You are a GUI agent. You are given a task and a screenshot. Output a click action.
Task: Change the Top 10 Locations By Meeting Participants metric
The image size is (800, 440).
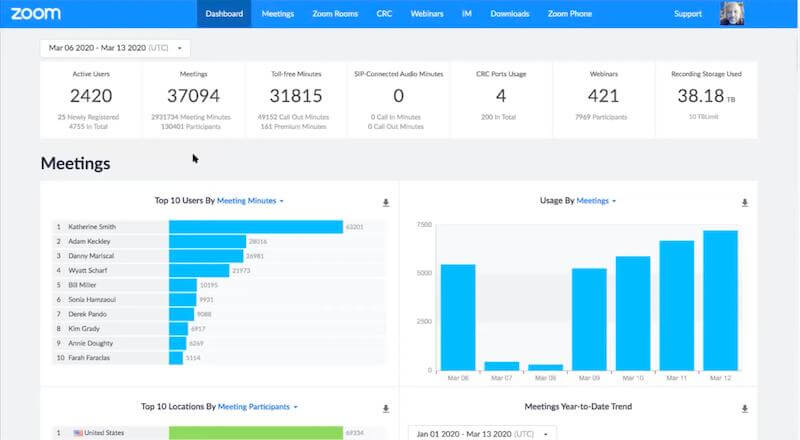(x=258, y=407)
